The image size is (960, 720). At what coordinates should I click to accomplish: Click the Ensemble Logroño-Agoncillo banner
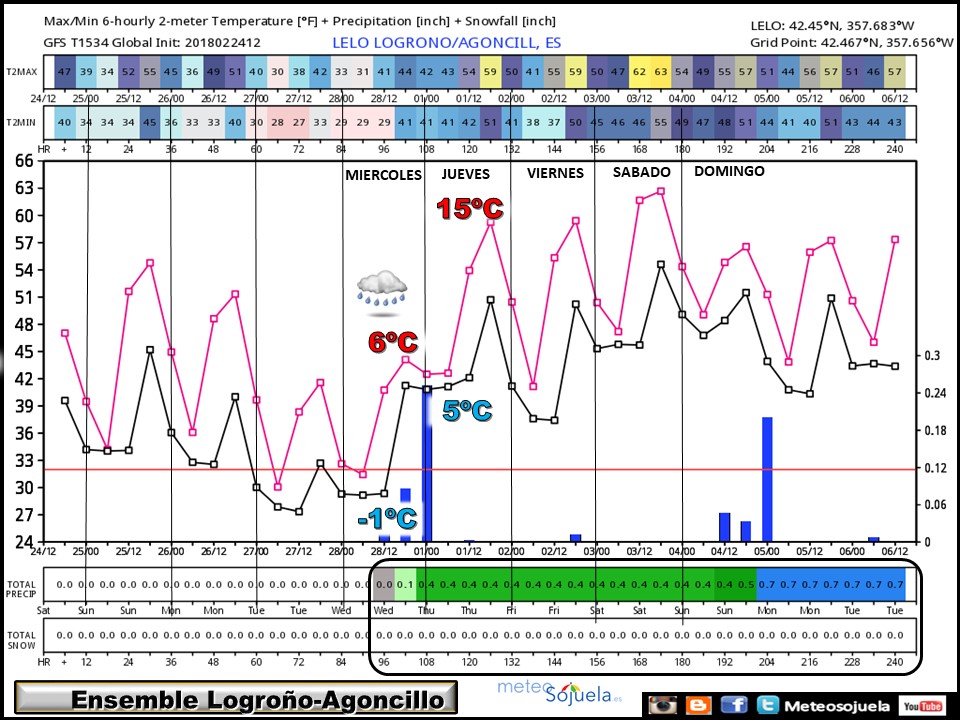[236, 699]
